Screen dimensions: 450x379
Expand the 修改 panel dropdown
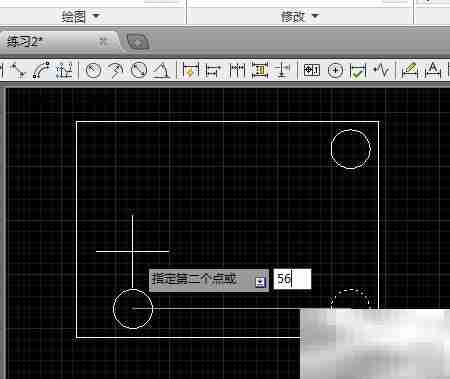315,16
